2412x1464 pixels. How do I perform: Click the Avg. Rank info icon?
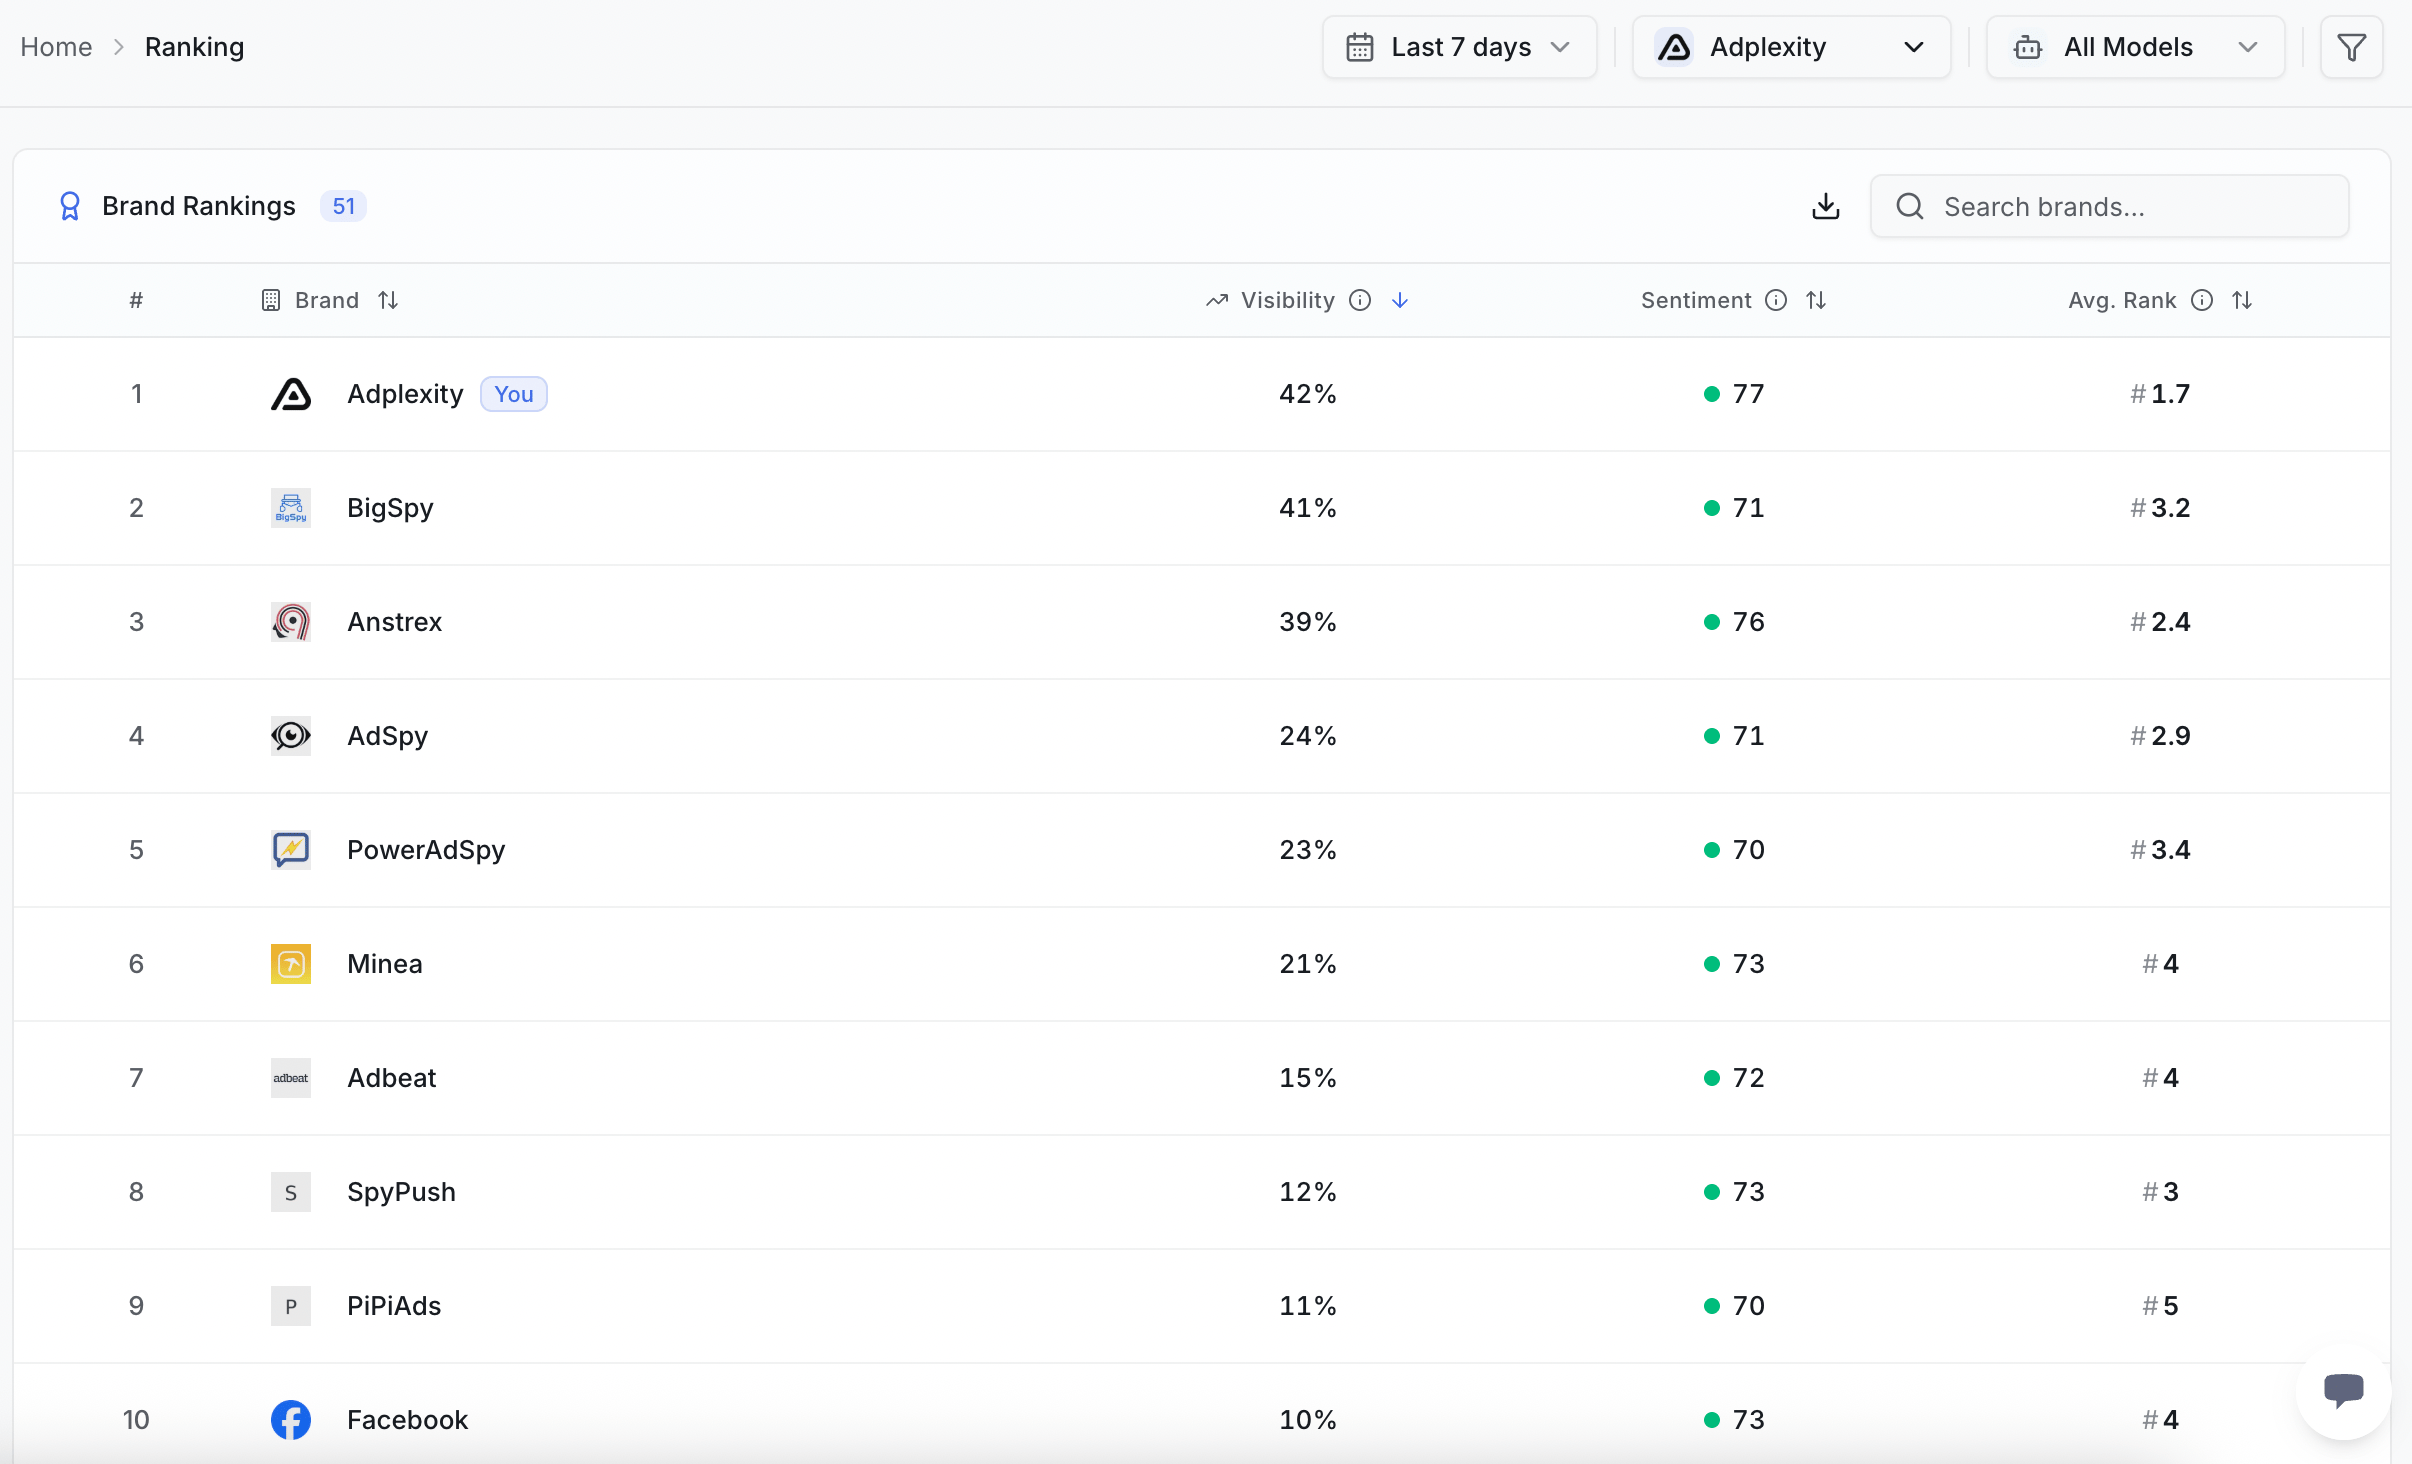click(2202, 300)
